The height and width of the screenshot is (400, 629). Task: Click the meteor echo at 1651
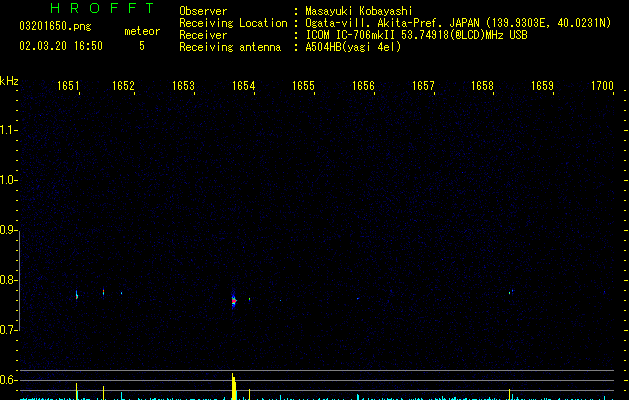(77, 295)
